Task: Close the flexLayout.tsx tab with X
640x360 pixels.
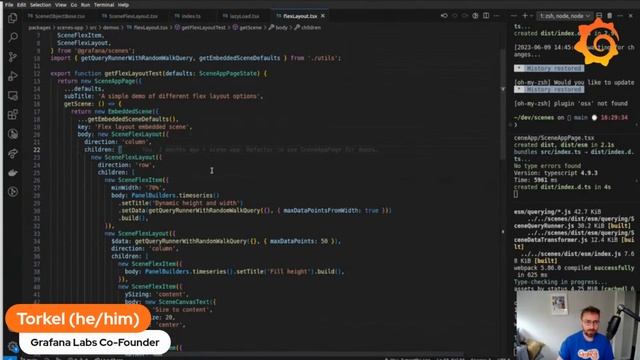Action: tap(323, 16)
